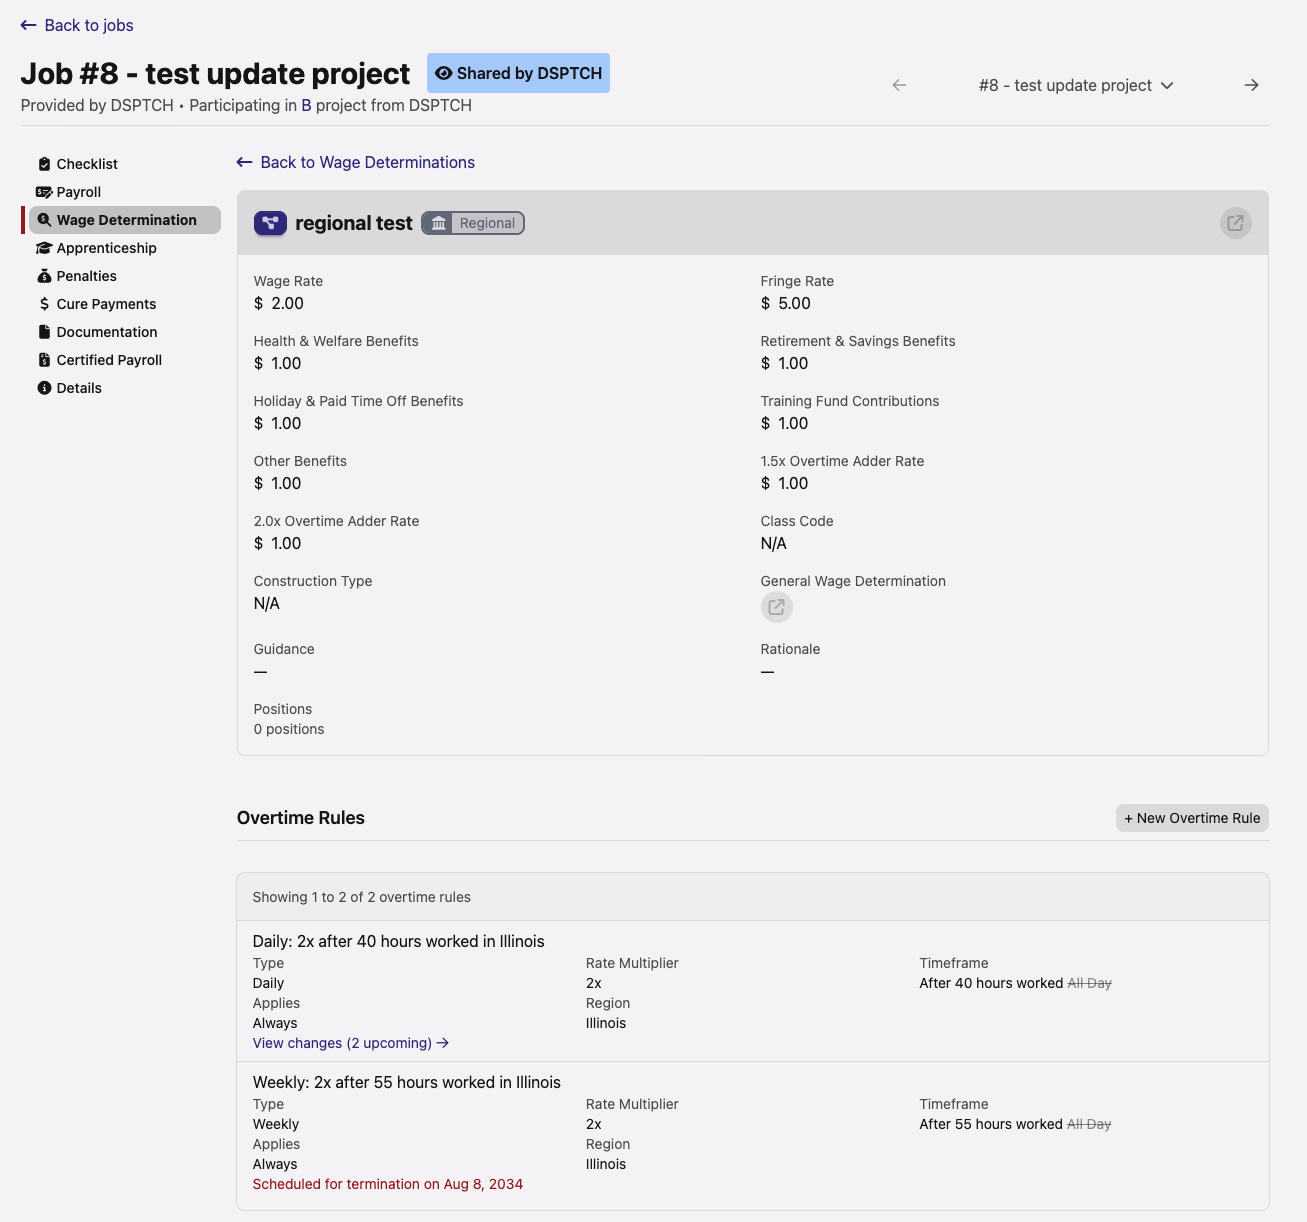Click the Documentation file icon
1307x1222 pixels.
tap(44, 332)
